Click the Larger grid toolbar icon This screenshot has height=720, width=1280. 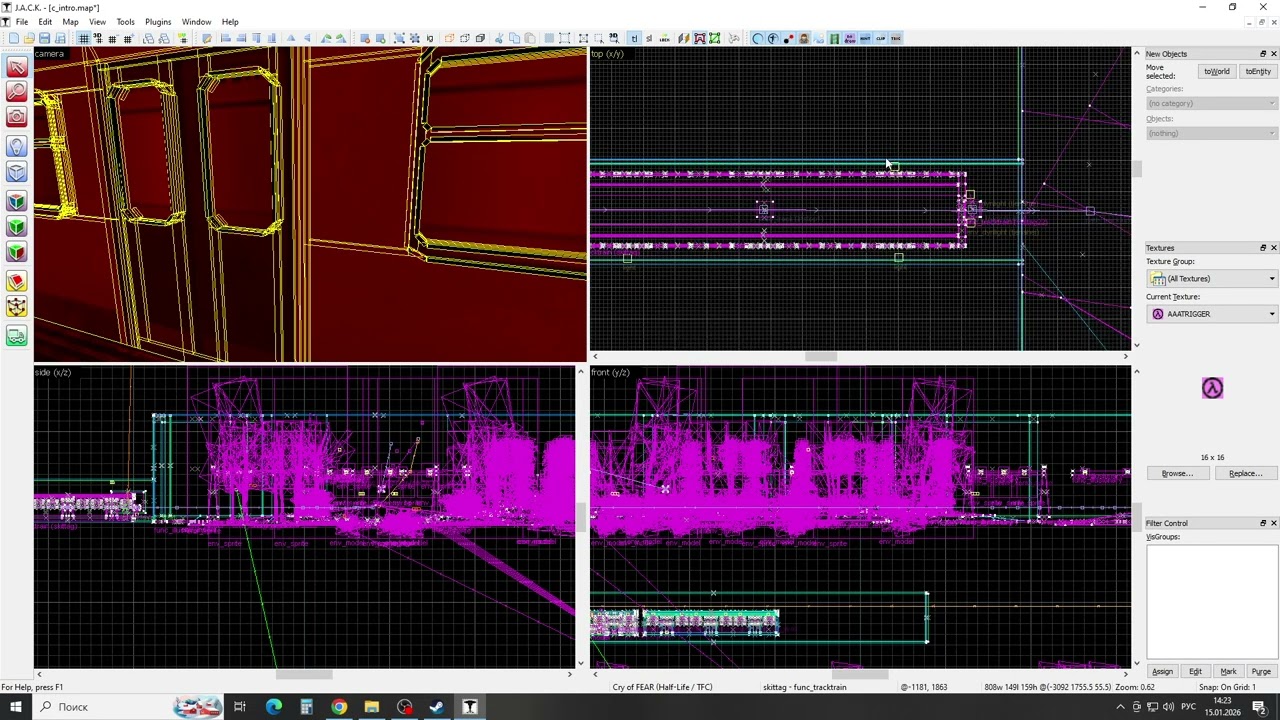pos(128,38)
